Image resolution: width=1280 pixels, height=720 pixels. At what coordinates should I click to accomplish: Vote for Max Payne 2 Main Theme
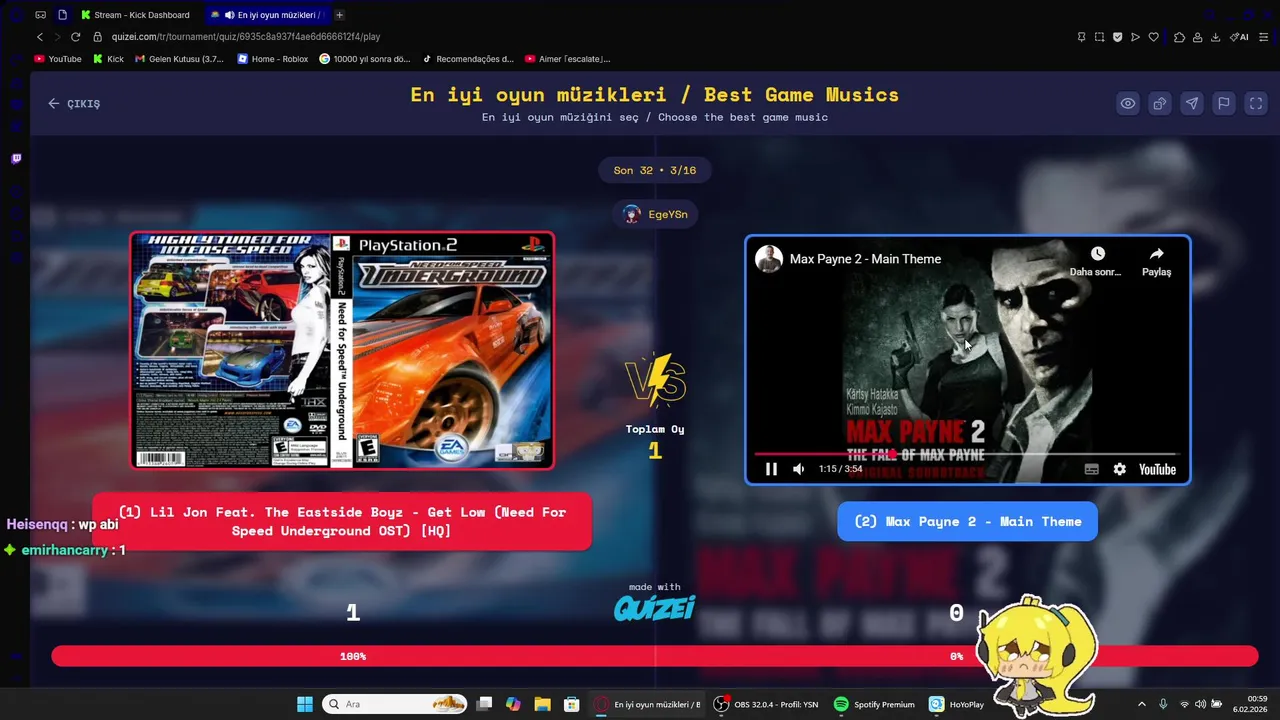tap(967, 521)
